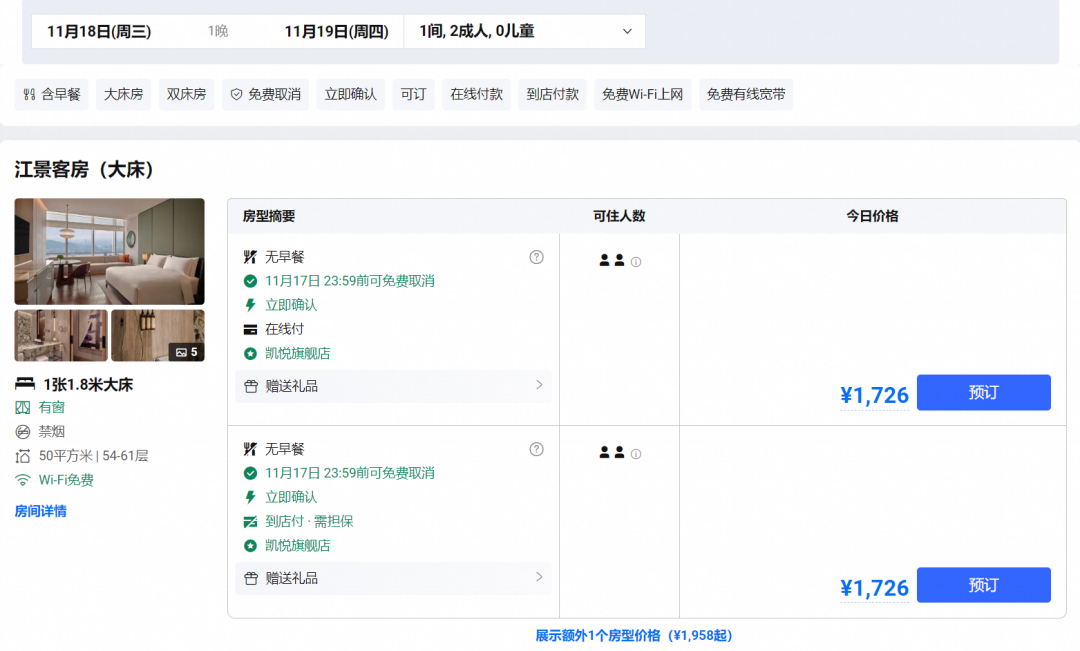Image resolution: width=1080 pixels, height=651 pixels.
Task: Show the extra room price (¥1,958起)
Action: [x=634, y=635]
